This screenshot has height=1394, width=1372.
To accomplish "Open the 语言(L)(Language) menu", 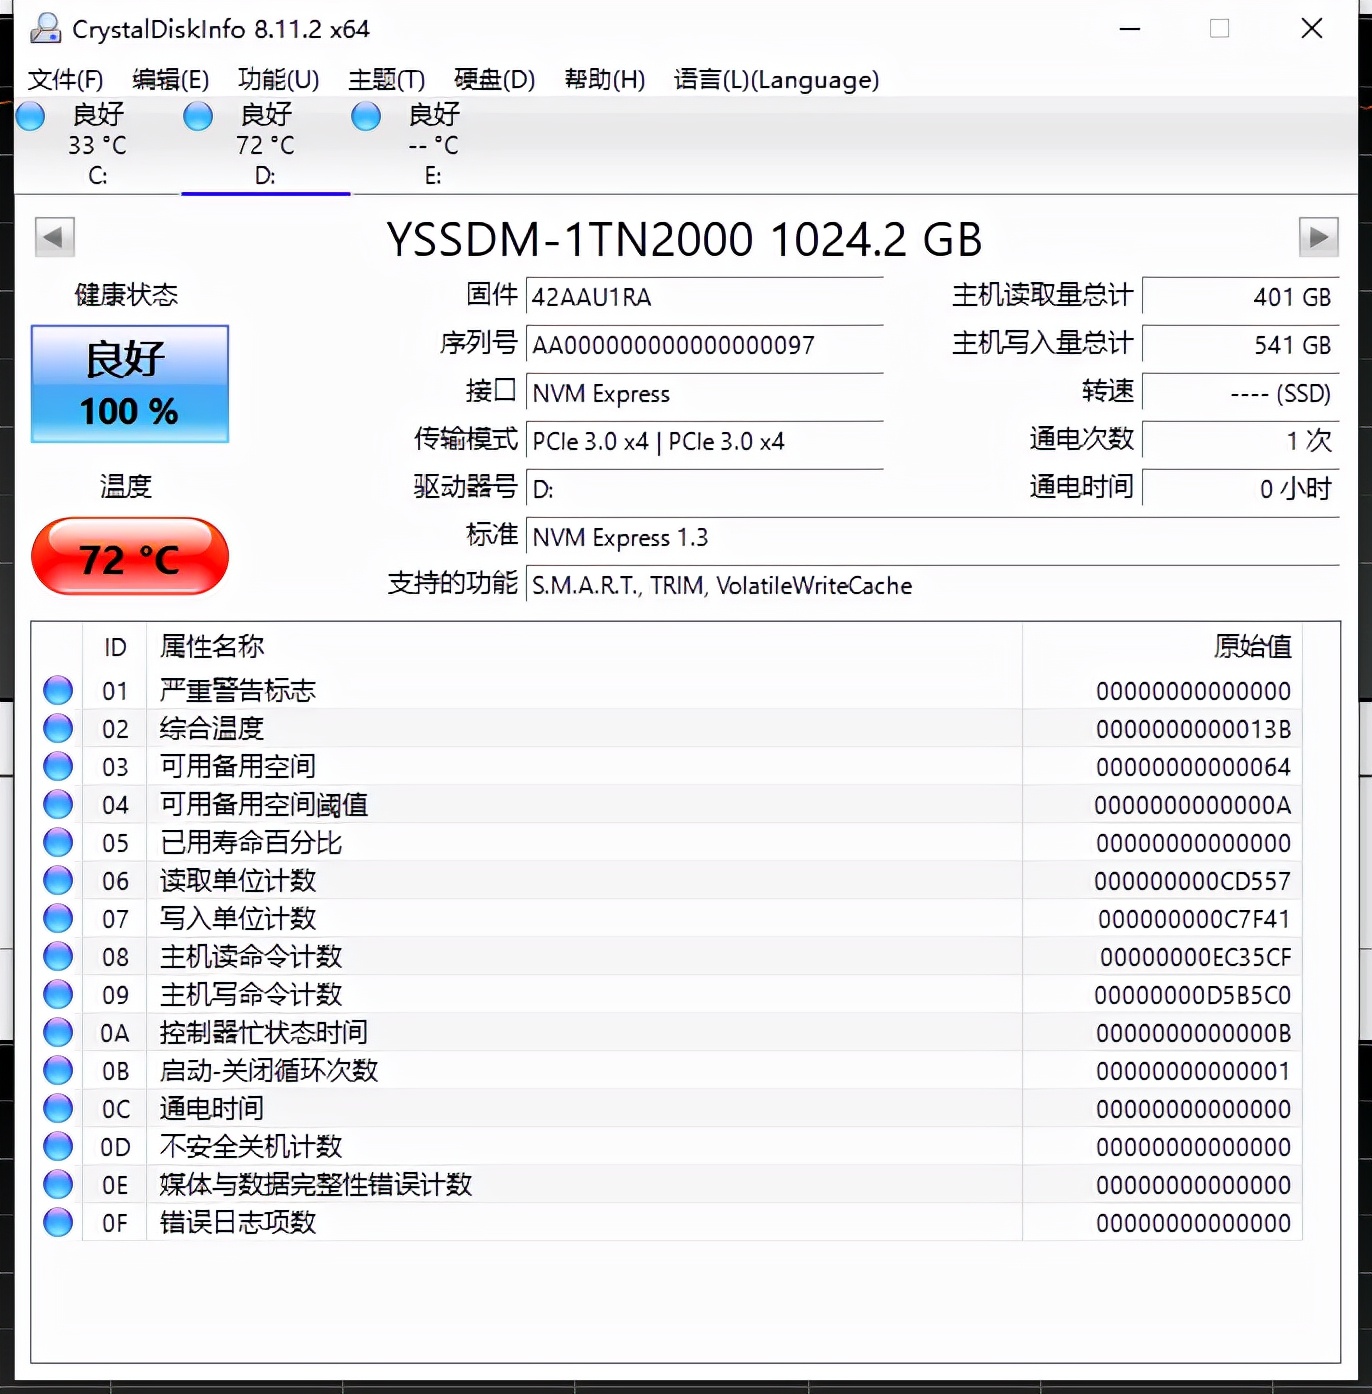I will click(776, 80).
